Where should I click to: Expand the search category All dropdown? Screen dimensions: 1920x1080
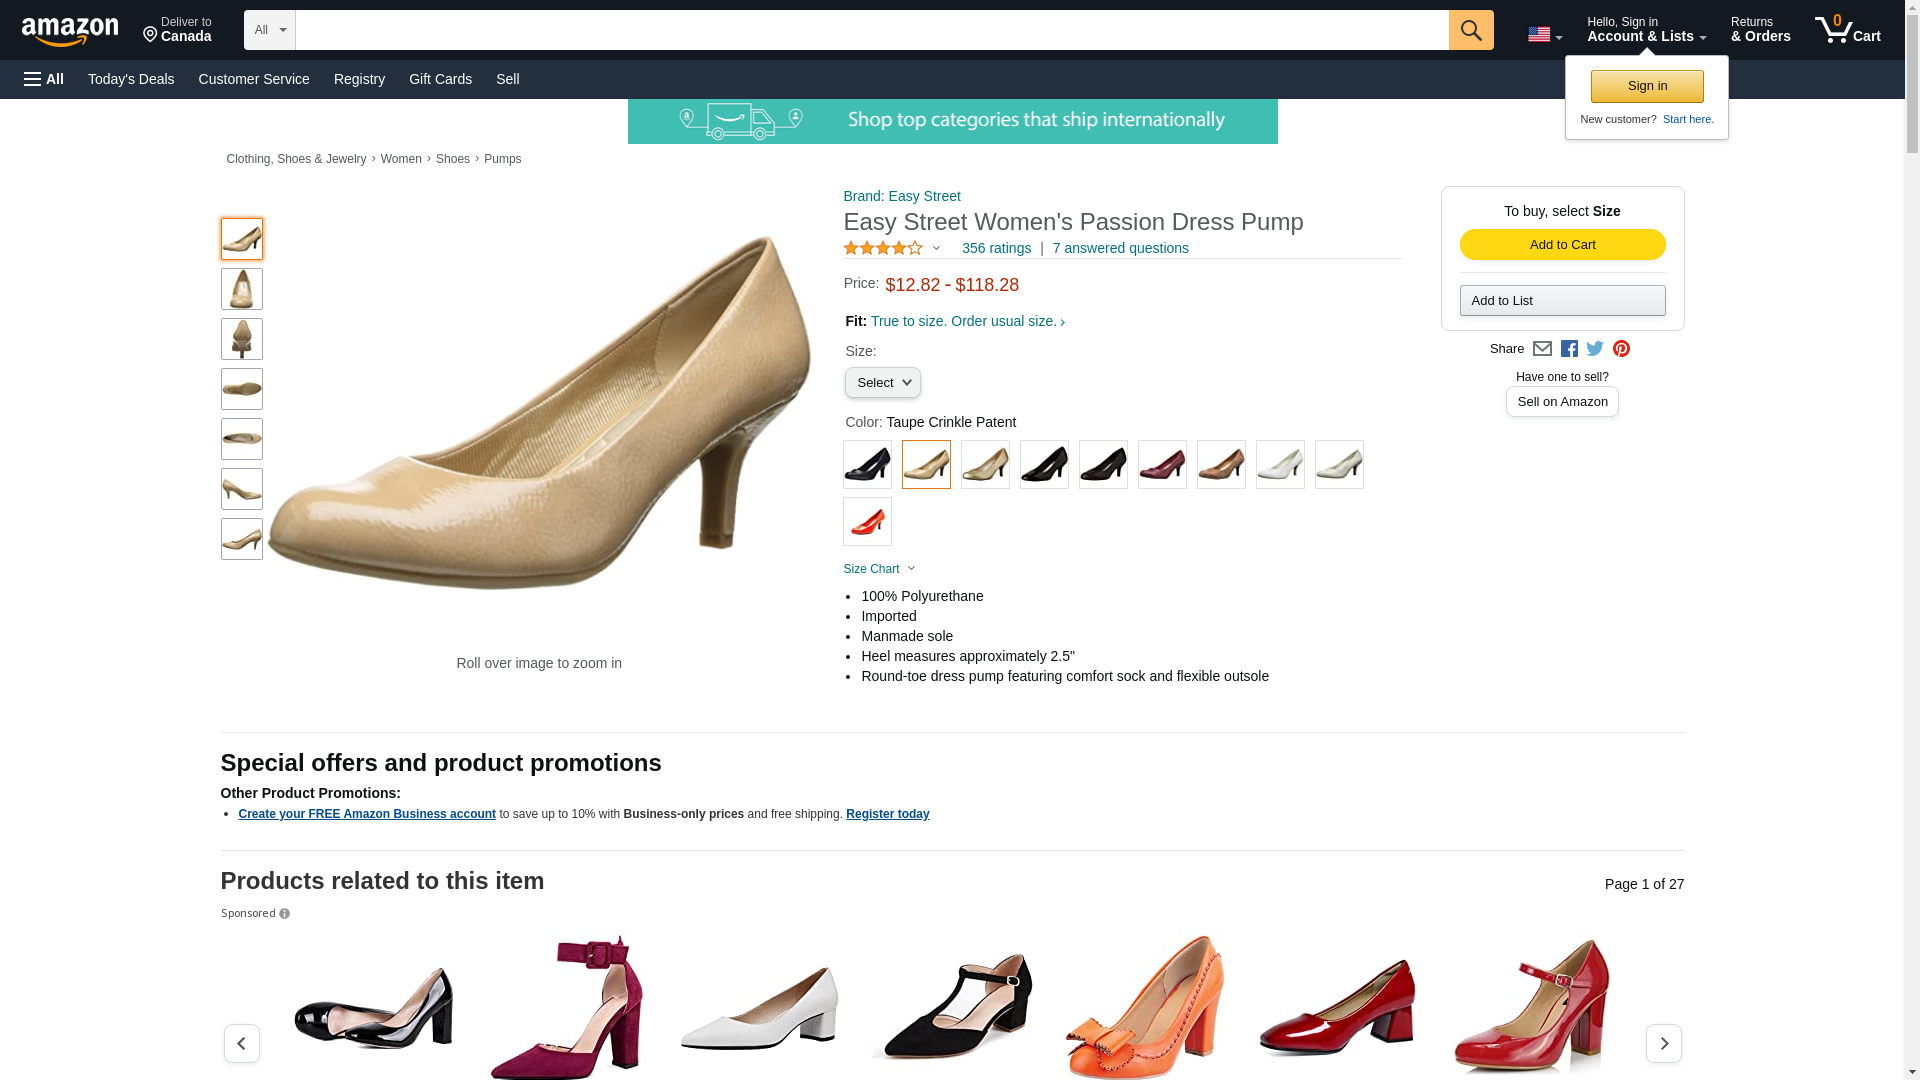tap(270, 30)
